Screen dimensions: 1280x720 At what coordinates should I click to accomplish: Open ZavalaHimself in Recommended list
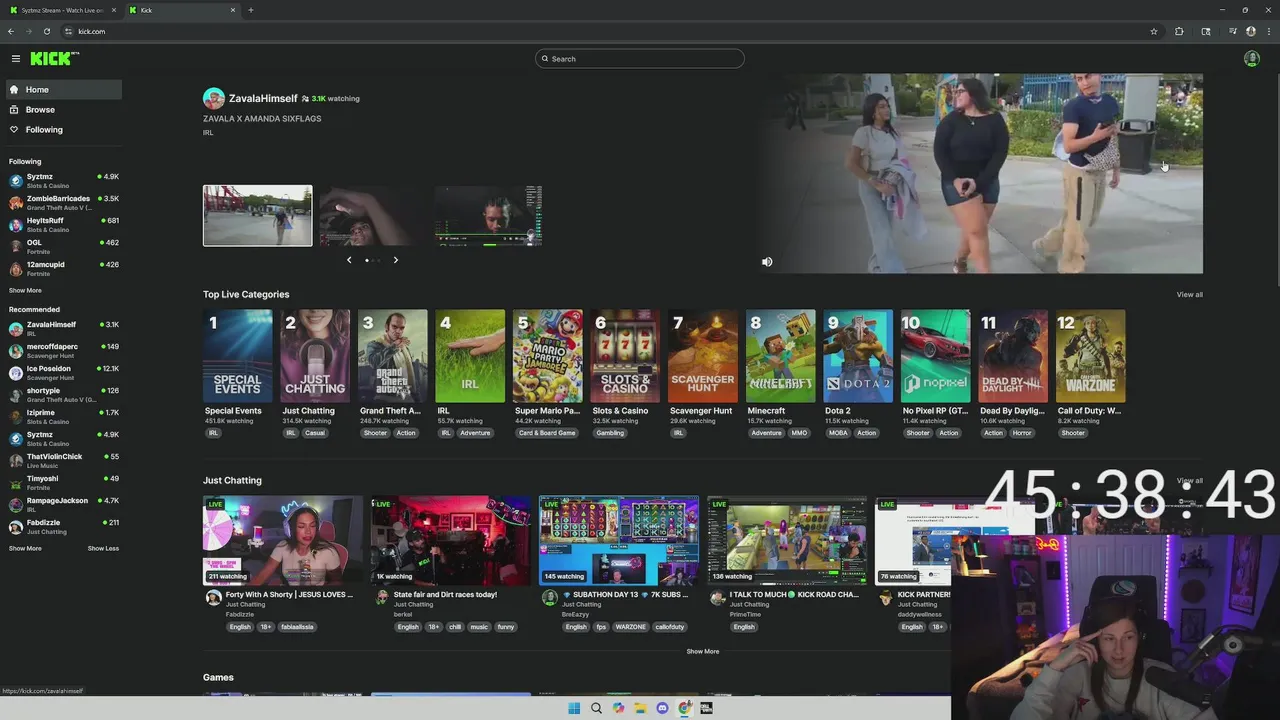[64, 329]
